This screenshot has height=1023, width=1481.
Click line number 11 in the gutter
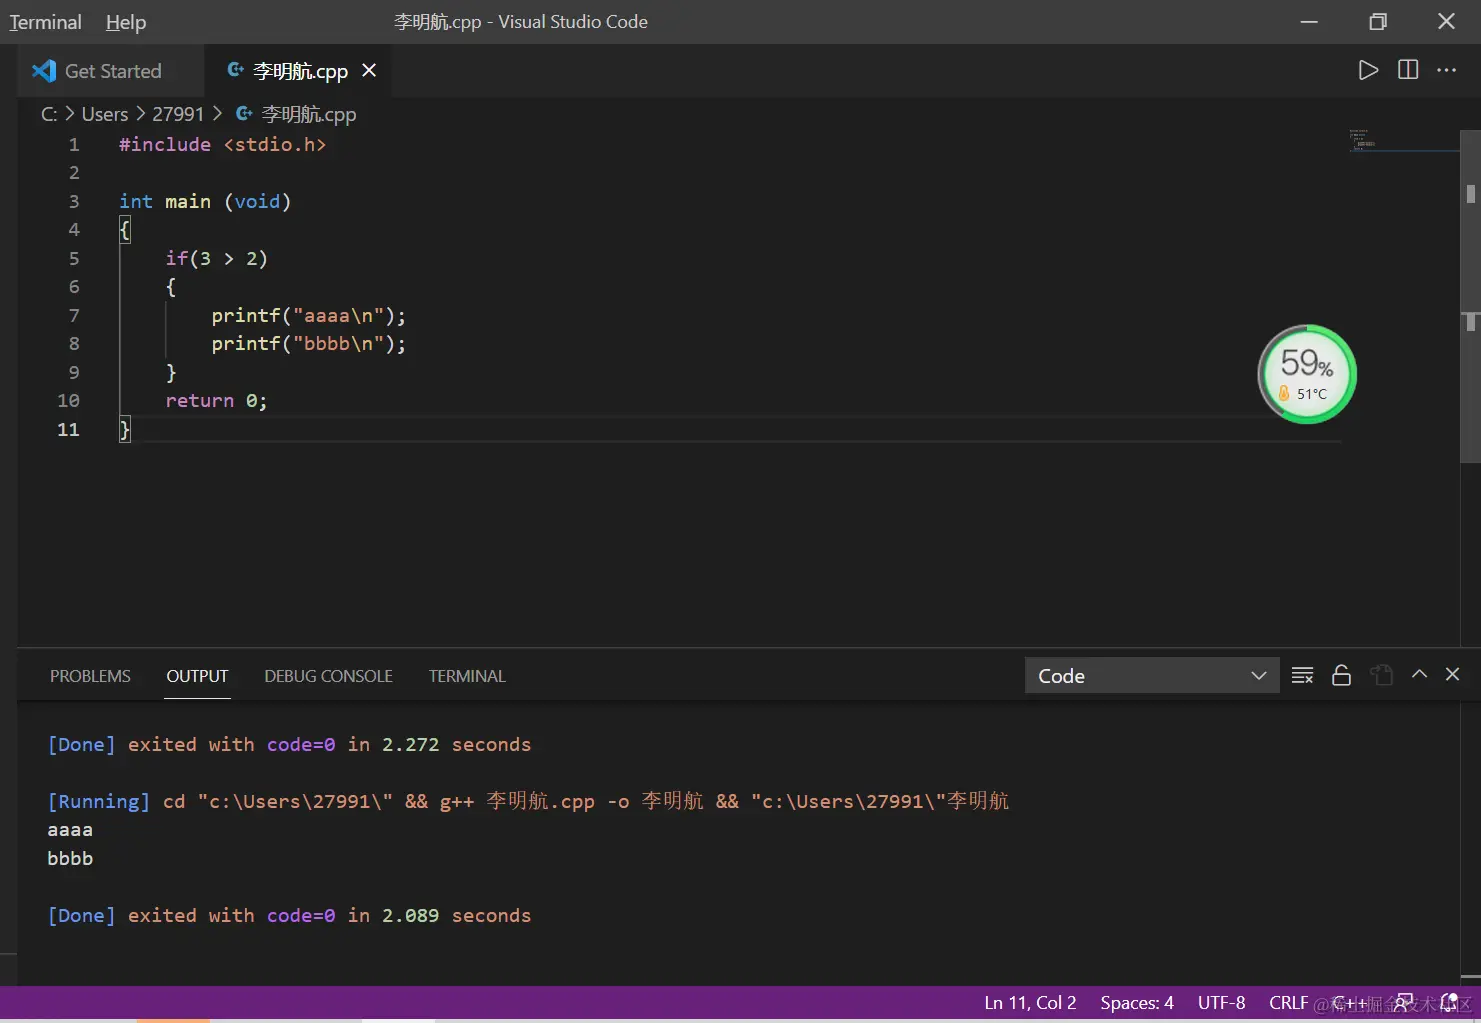(68, 429)
